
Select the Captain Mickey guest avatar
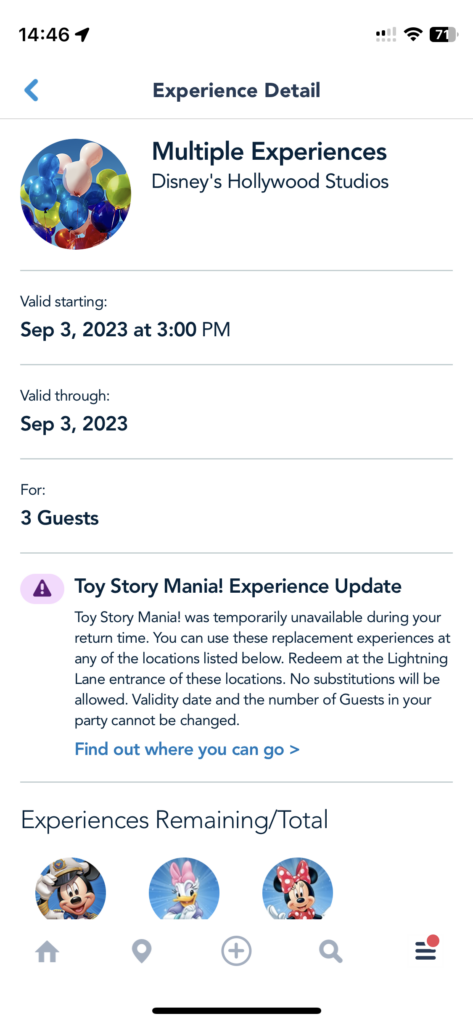70,888
